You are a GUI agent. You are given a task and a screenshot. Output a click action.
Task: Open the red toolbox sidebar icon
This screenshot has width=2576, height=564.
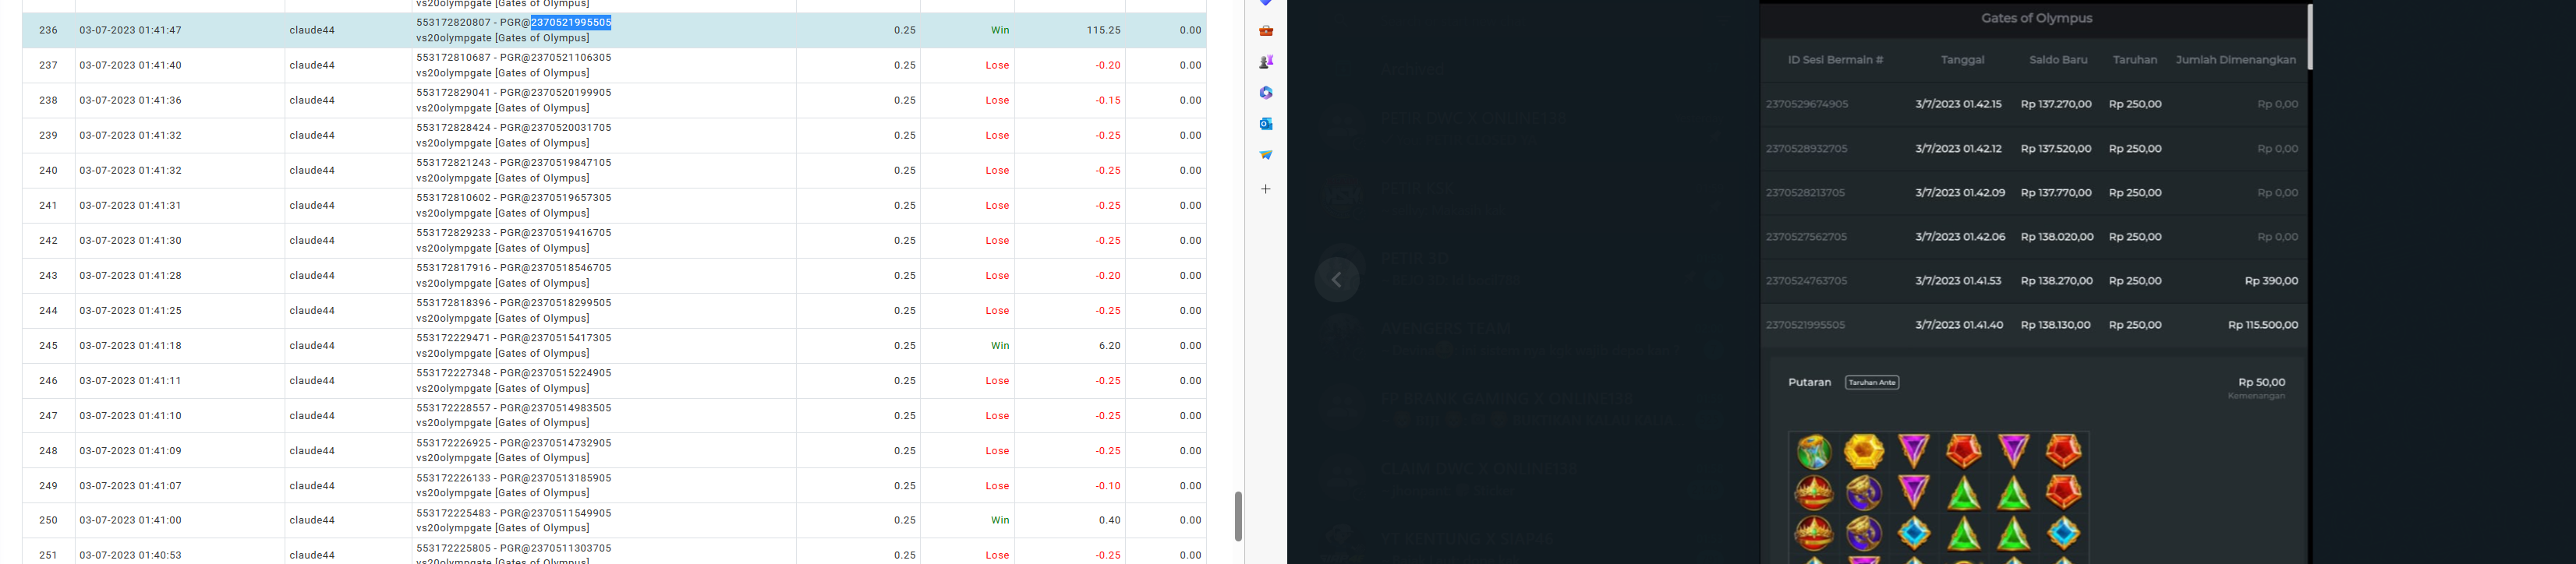(x=1266, y=31)
